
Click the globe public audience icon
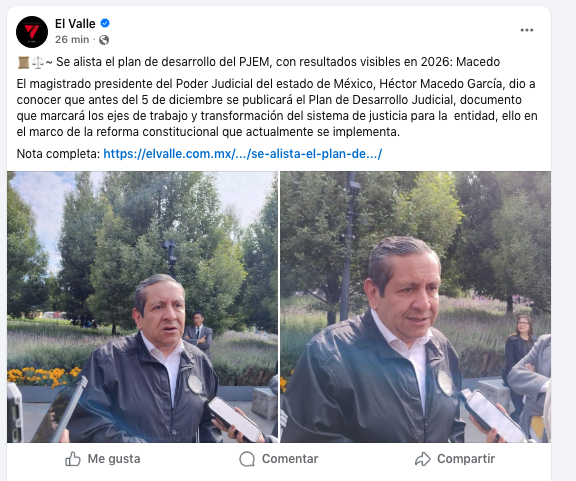[104, 40]
